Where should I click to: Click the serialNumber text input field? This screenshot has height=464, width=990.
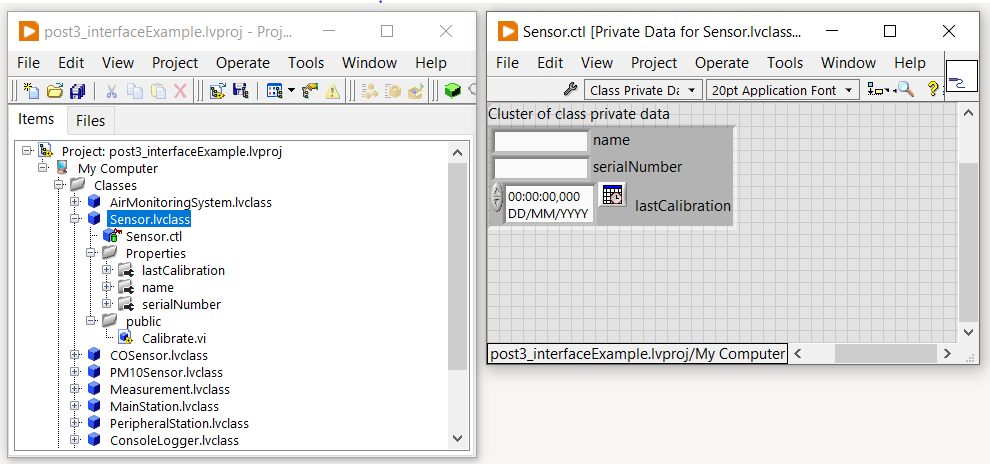pos(541,167)
